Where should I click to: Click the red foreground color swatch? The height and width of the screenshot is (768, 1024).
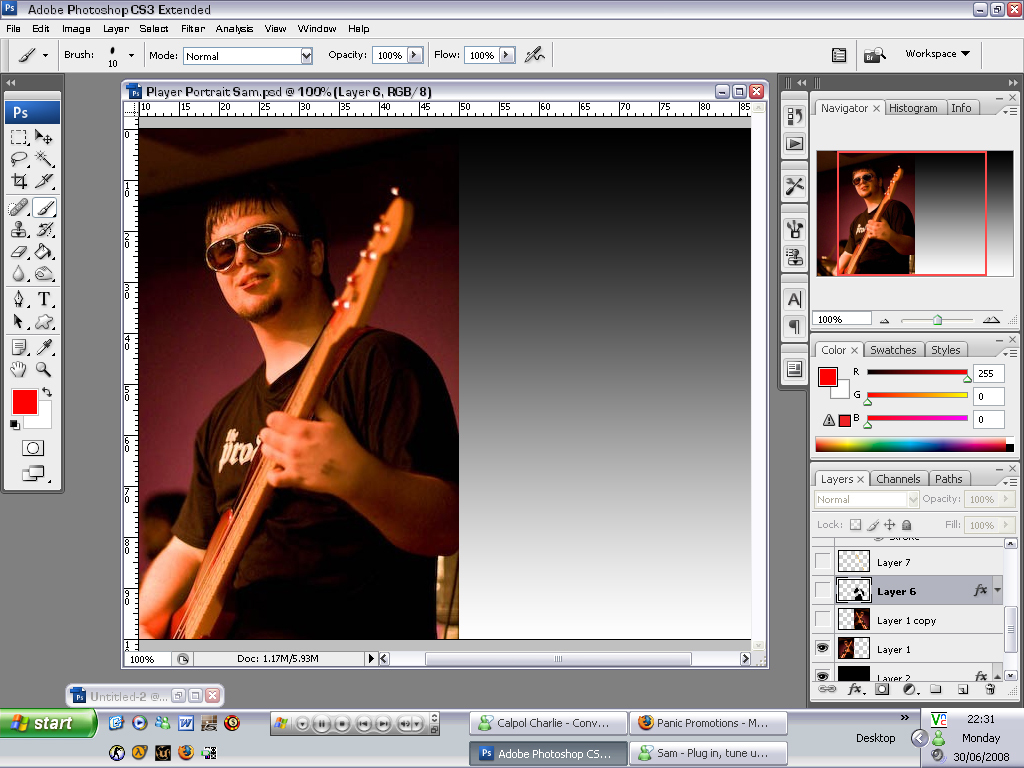pos(25,402)
